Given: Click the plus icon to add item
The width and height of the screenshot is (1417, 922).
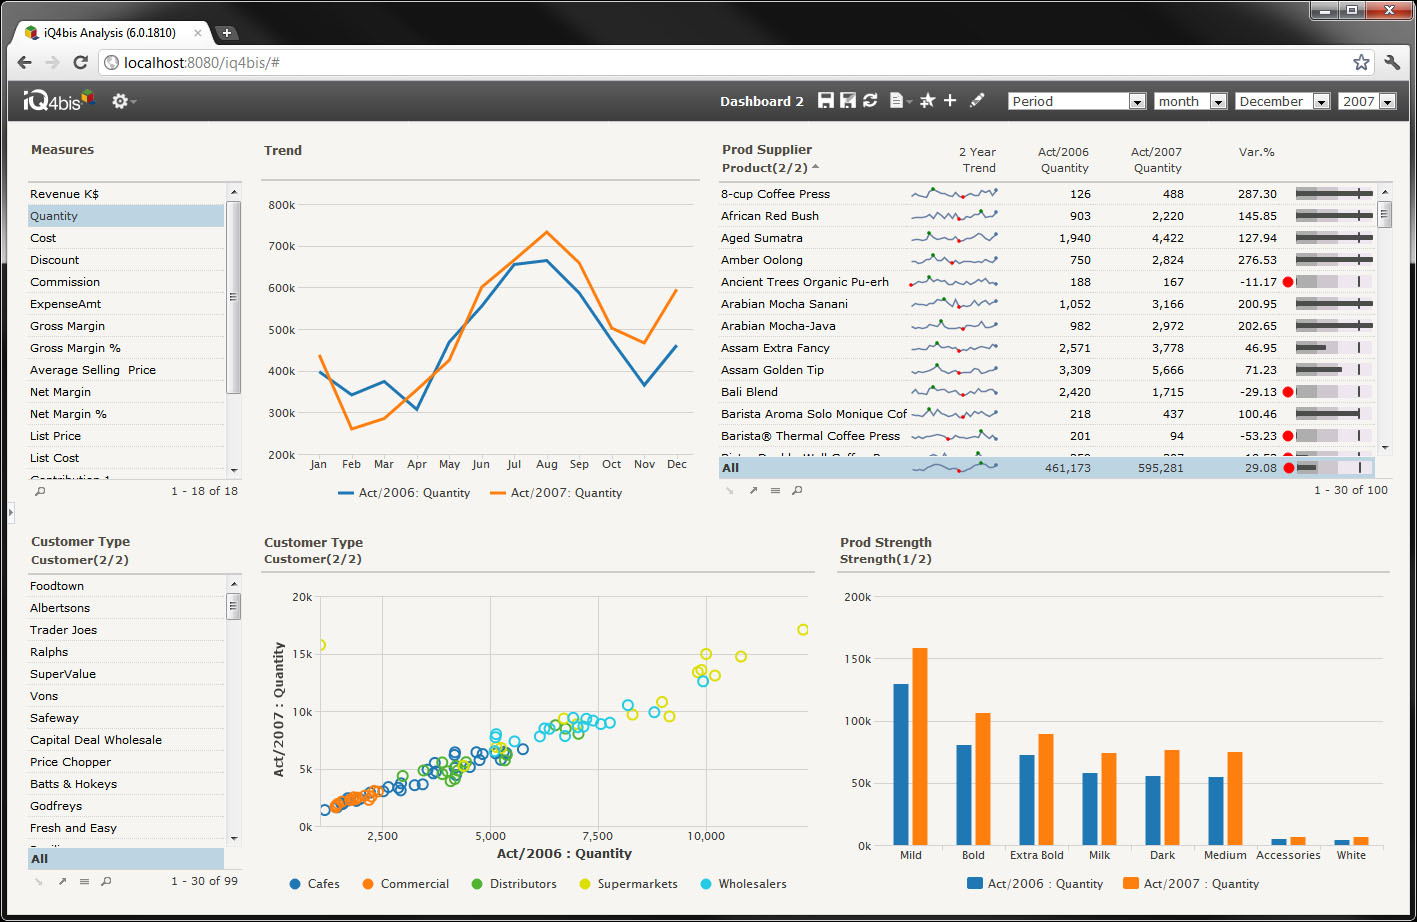Looking at the screenshot, I should coord(950,101).
